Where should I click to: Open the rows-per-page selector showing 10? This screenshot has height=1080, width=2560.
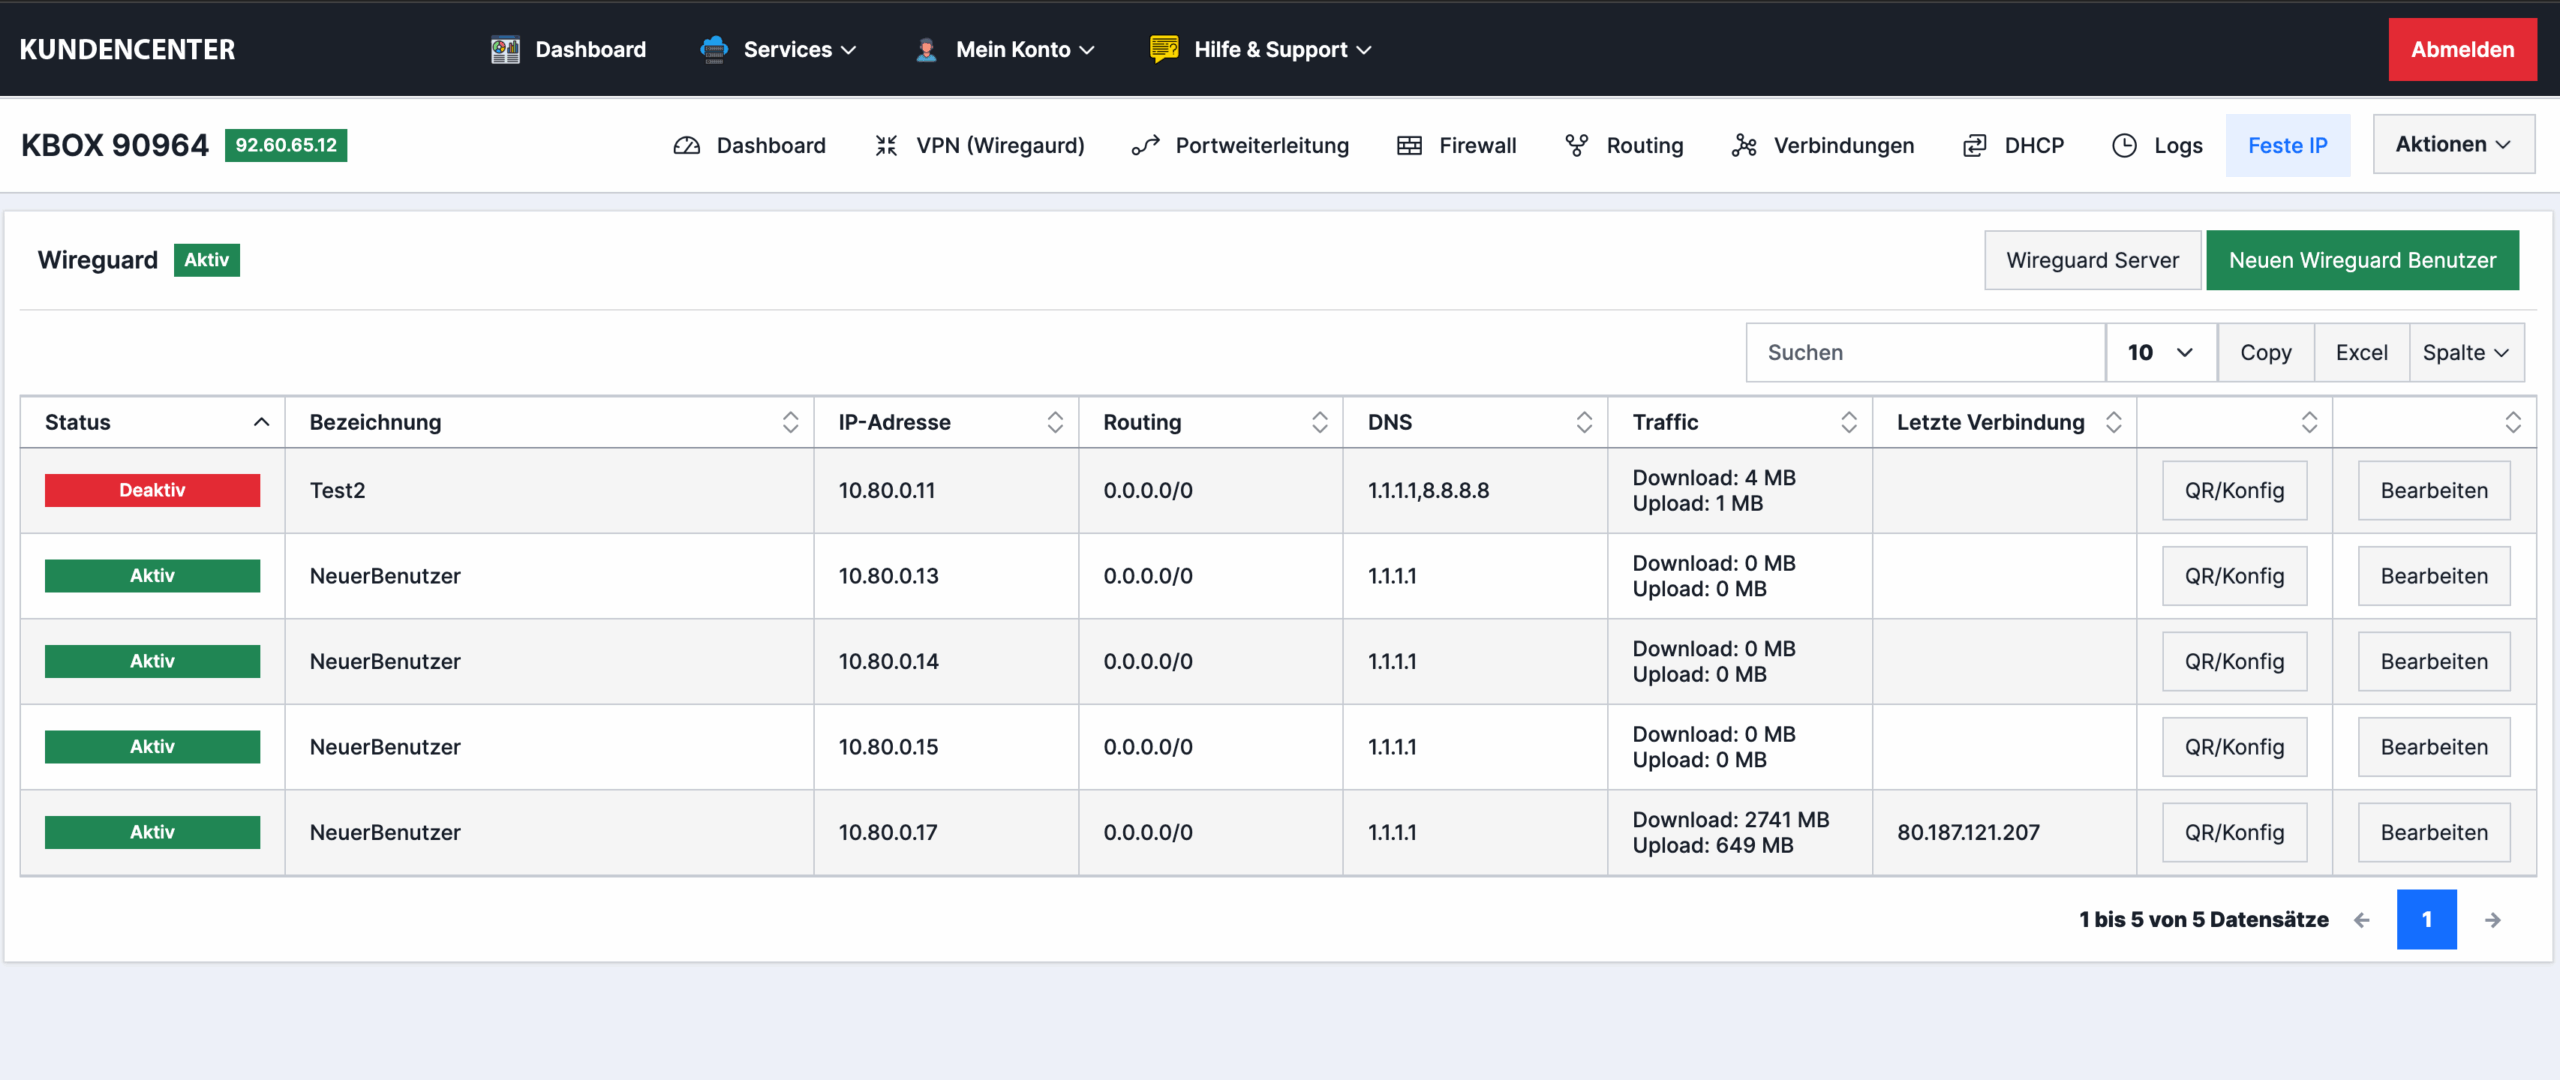coord(2160,352)
